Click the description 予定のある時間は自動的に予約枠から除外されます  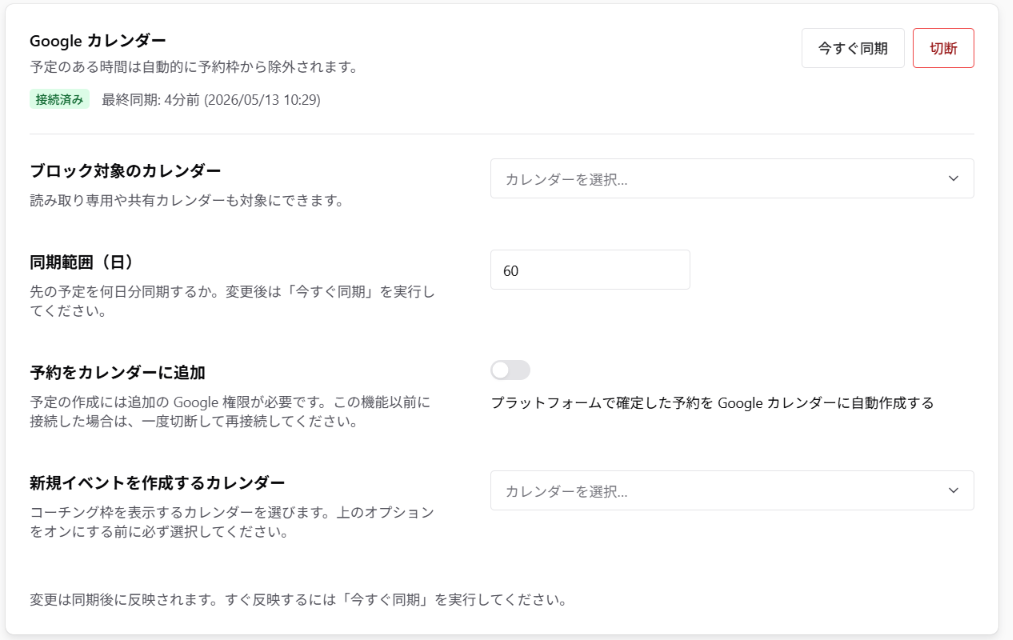194,67
